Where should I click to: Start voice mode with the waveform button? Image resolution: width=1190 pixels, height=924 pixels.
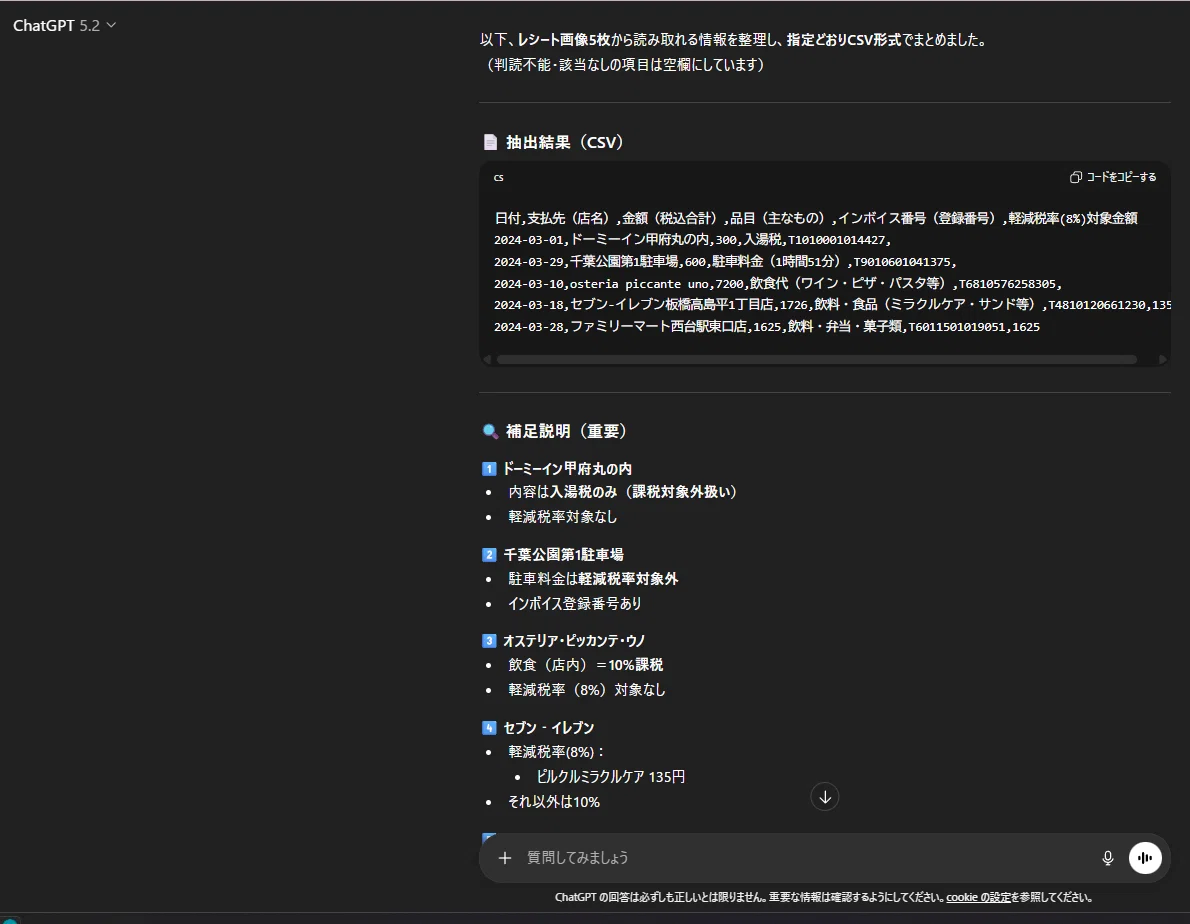(1144, 858)
